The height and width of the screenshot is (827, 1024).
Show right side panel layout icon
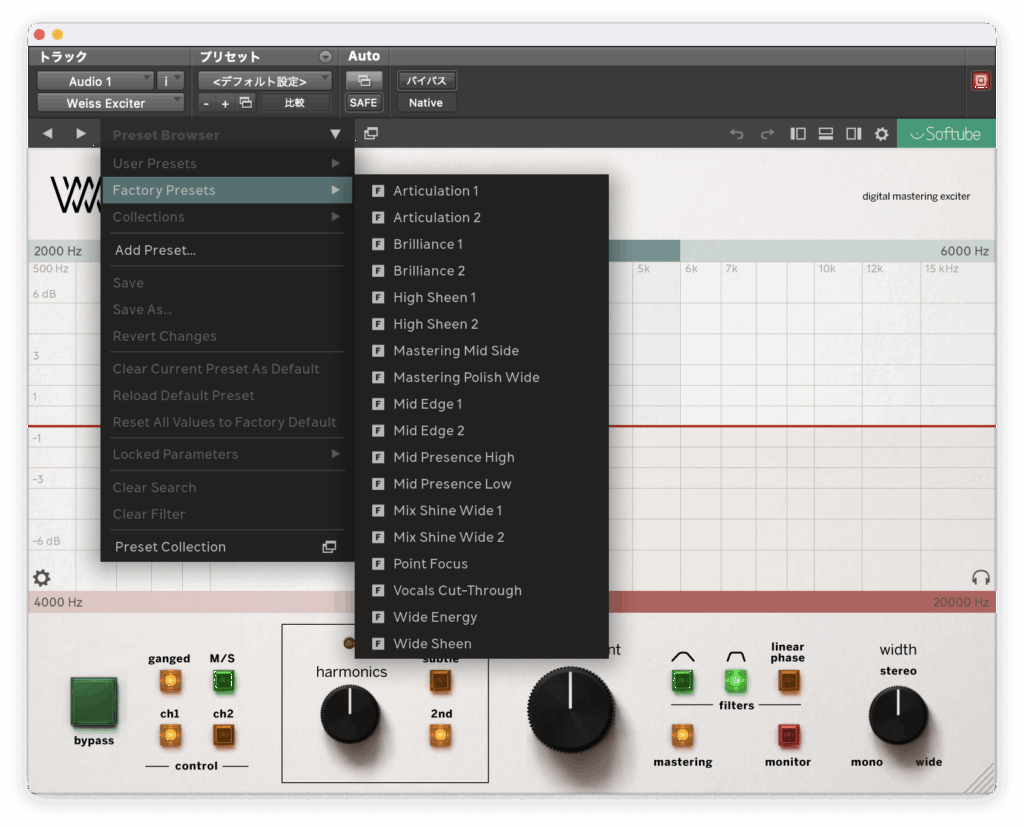[x=854, y=134]
